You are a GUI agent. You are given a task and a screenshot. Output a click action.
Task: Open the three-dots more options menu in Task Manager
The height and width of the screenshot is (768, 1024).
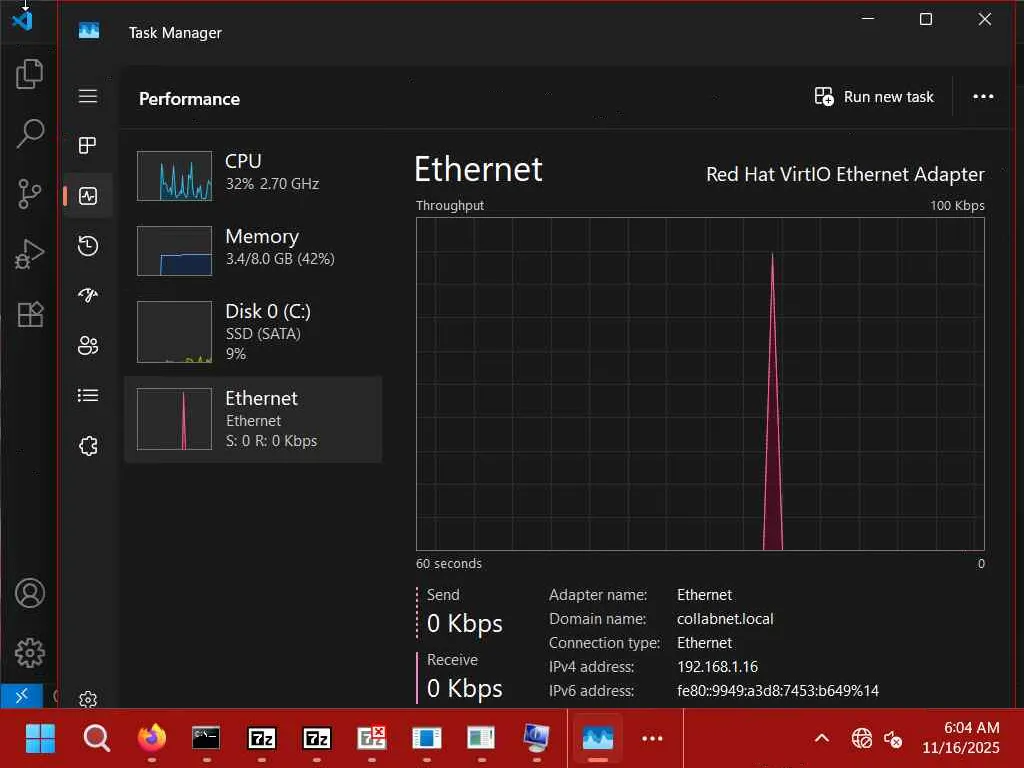pos(983,97)
